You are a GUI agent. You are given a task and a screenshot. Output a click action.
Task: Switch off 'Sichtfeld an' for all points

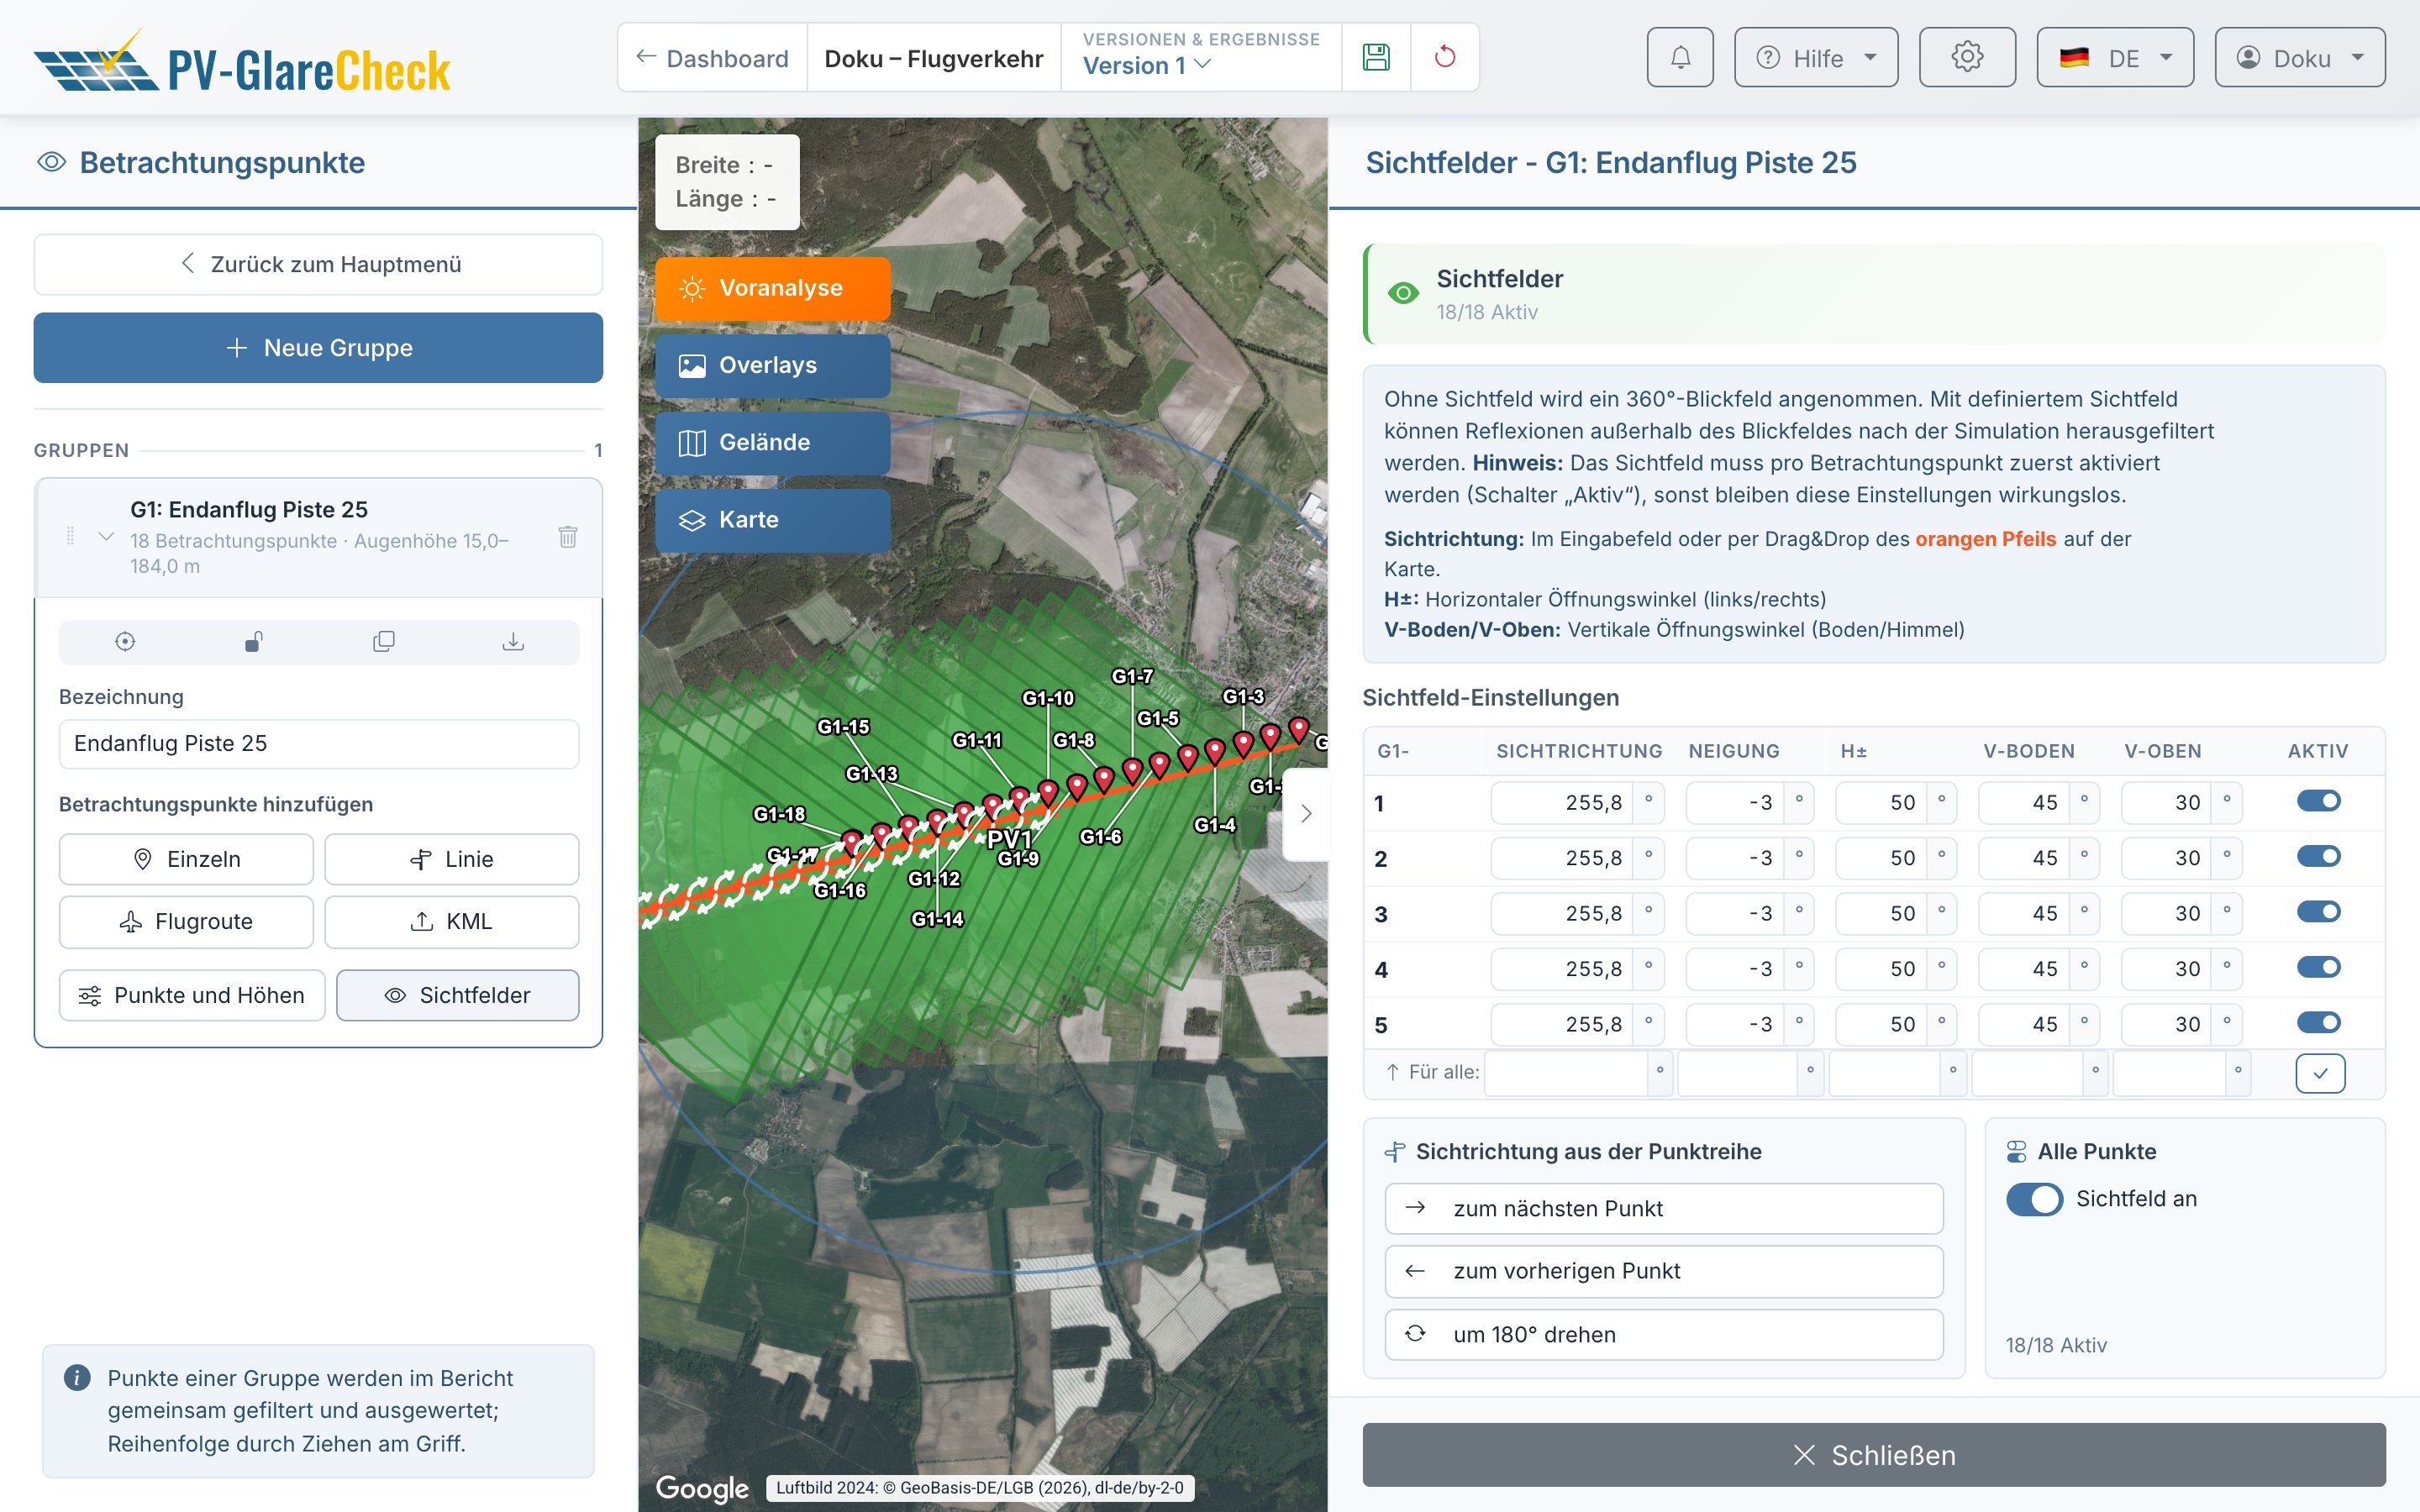[x=2034, y=1199]
